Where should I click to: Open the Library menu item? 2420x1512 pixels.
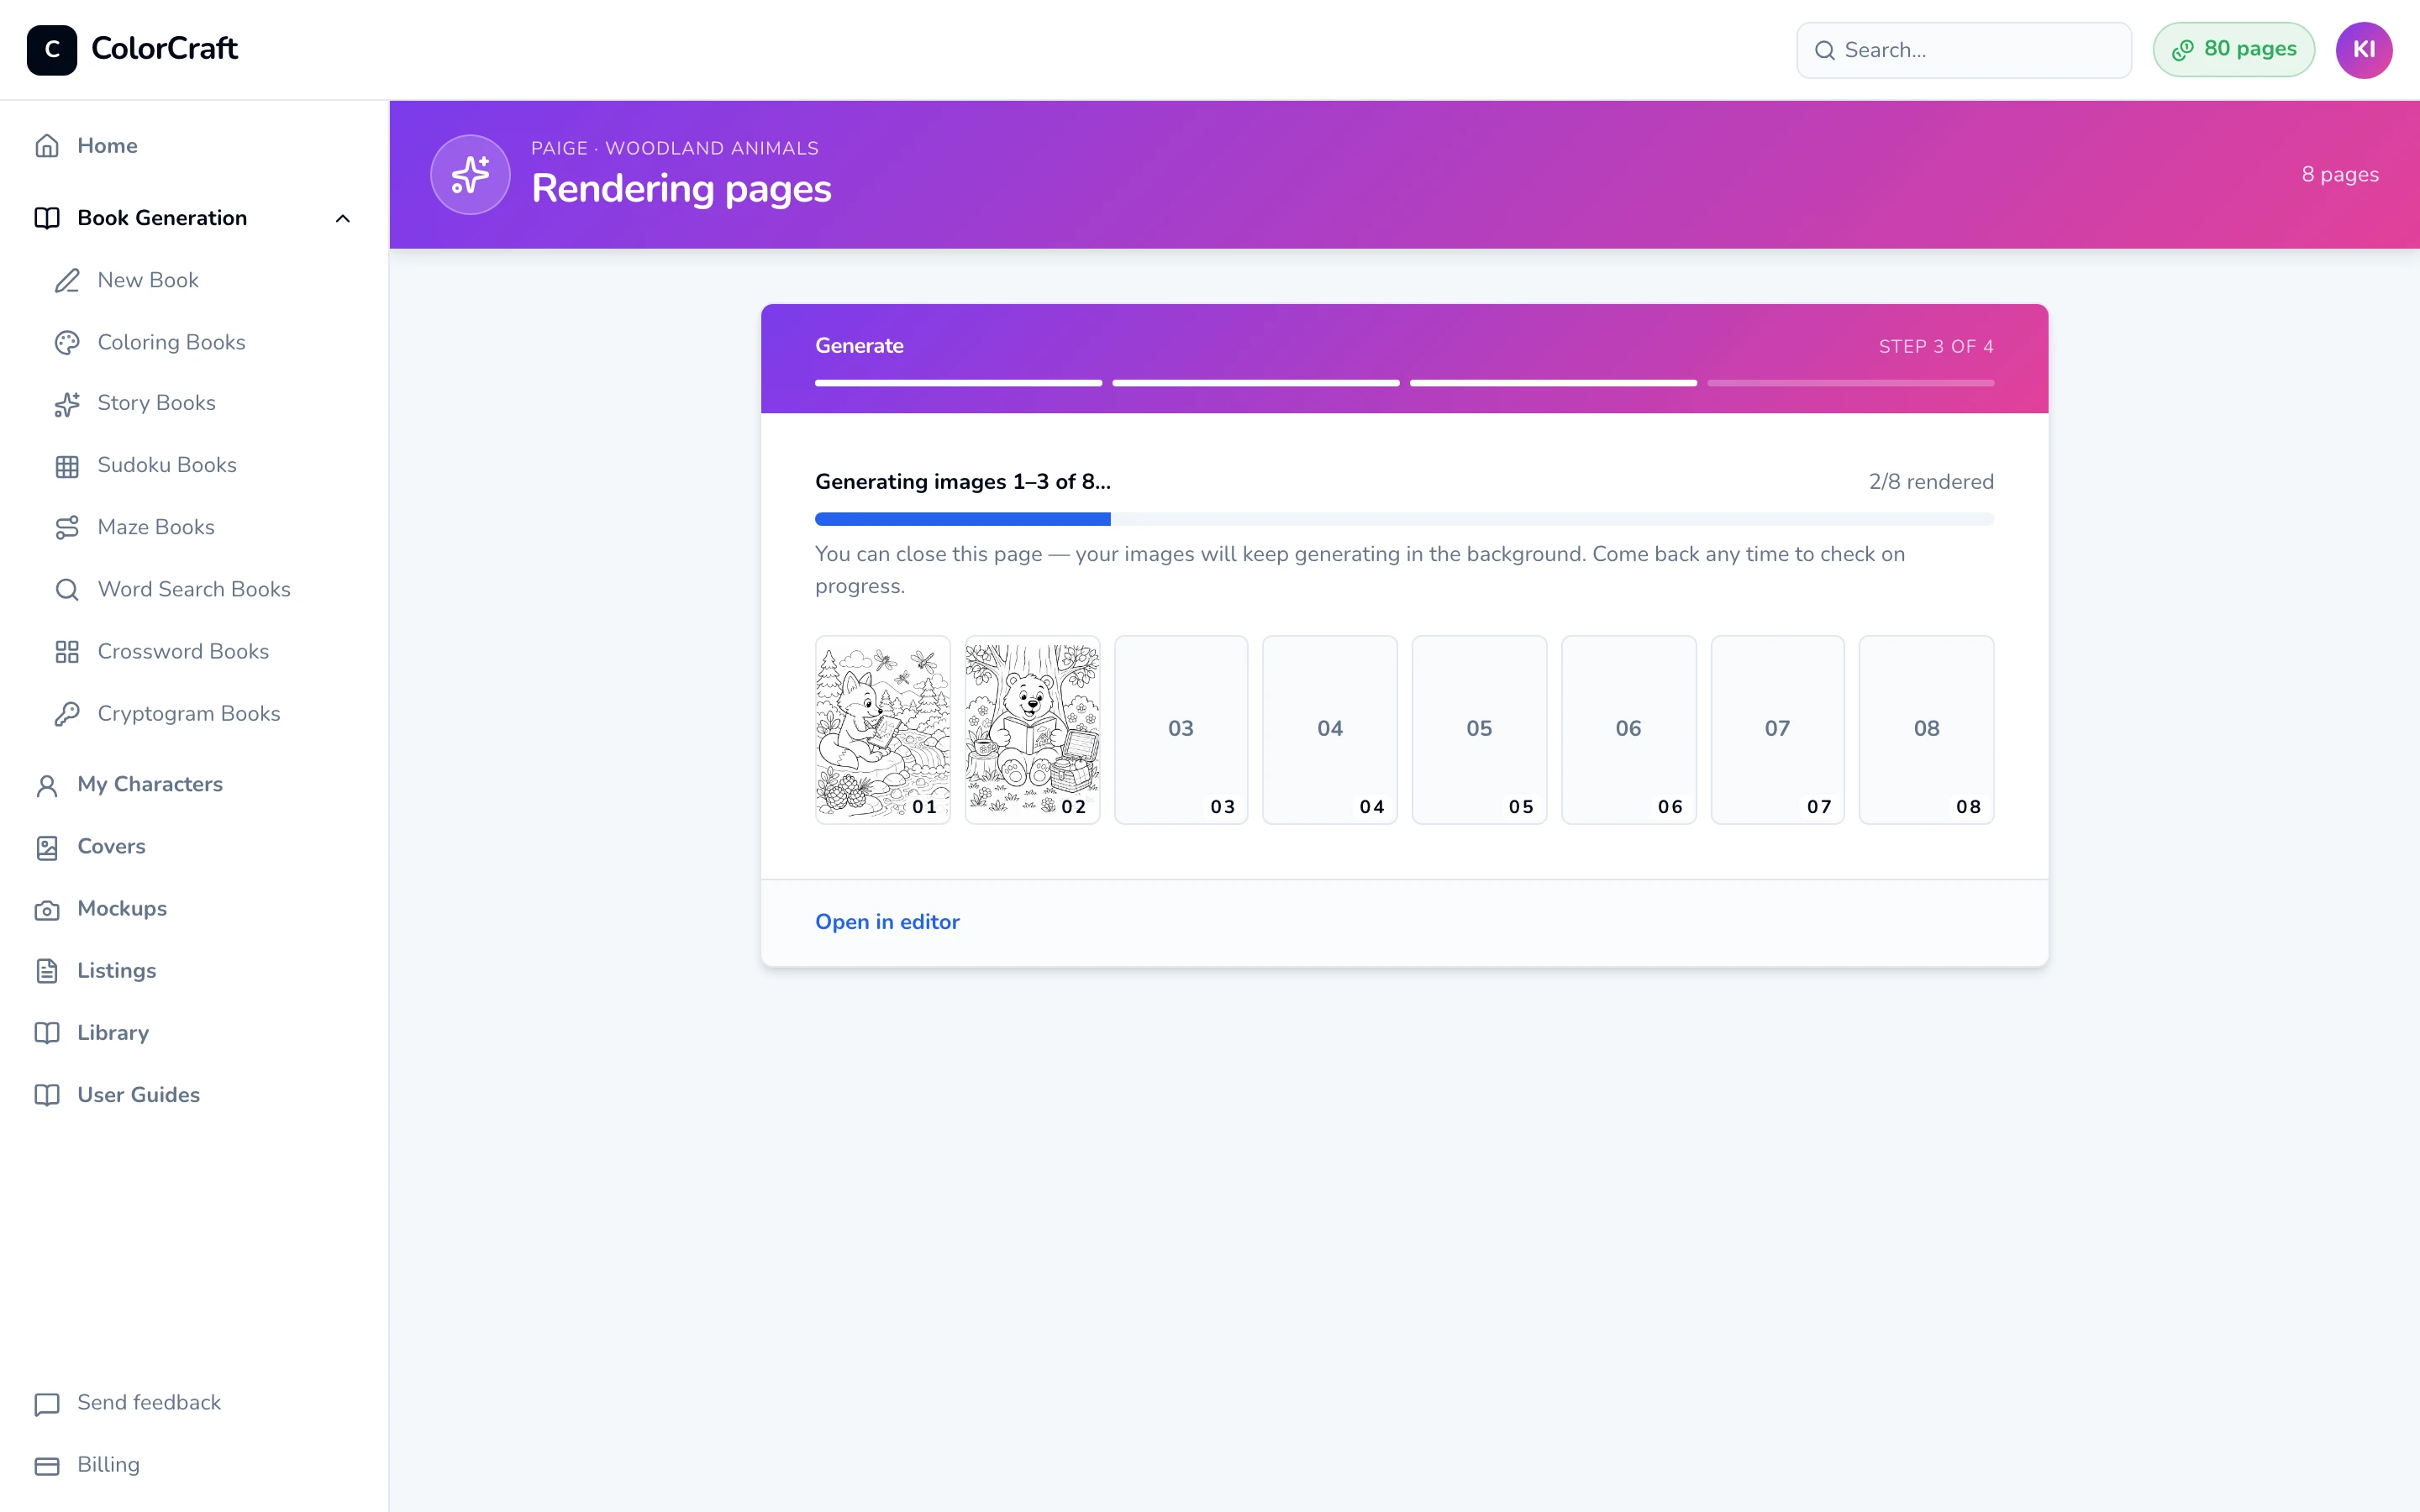pos(194,1033)
